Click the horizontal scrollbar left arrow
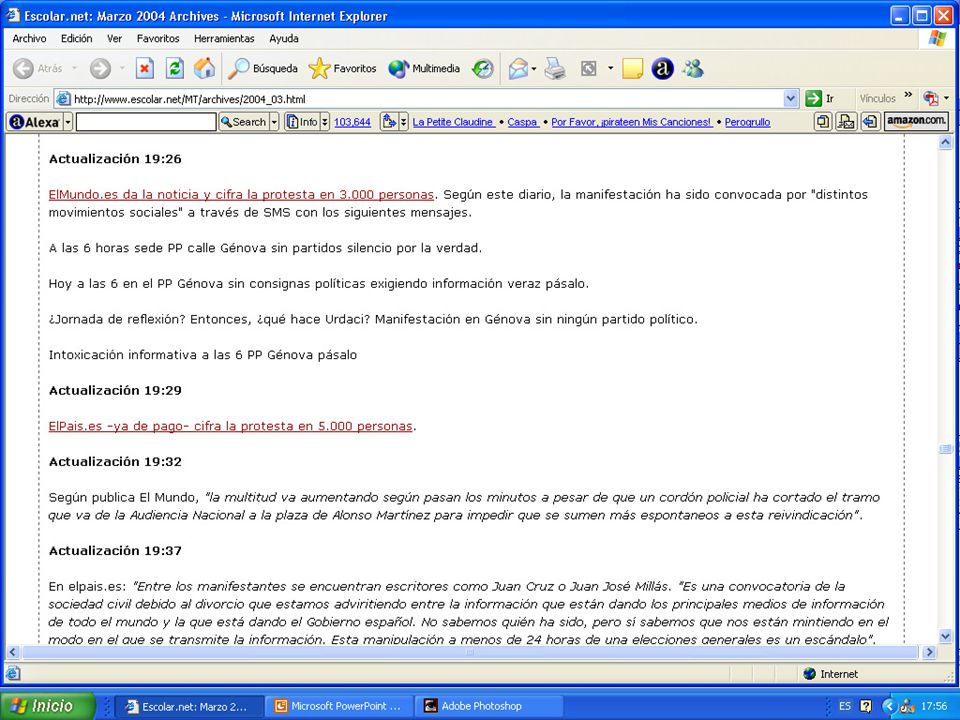960x720 pixels. [x=13, y=652]
